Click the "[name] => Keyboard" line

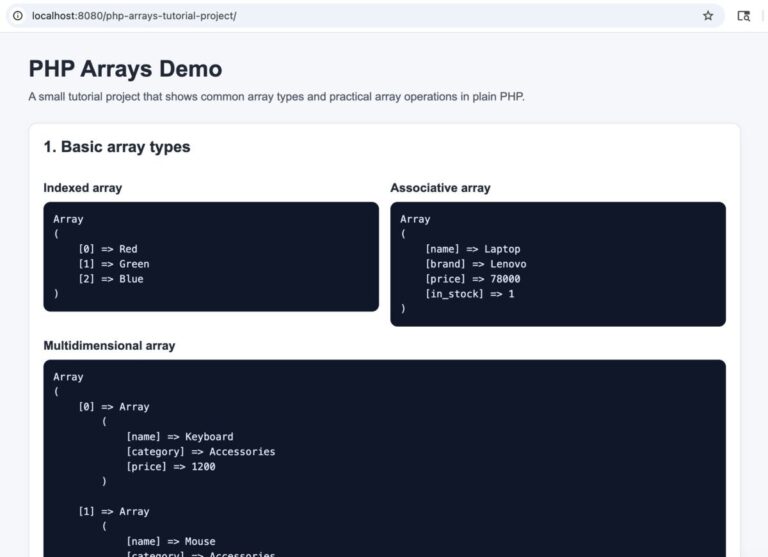click(180, 436)
